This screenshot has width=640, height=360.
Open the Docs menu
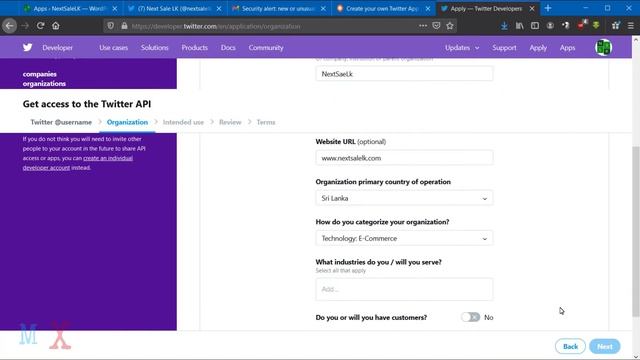click(x=228, y=48)
